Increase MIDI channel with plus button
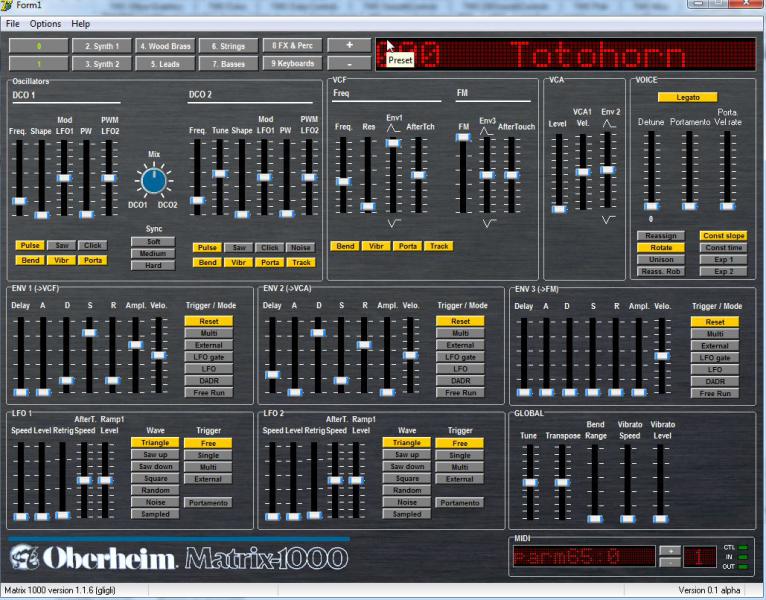 (670, 551)
